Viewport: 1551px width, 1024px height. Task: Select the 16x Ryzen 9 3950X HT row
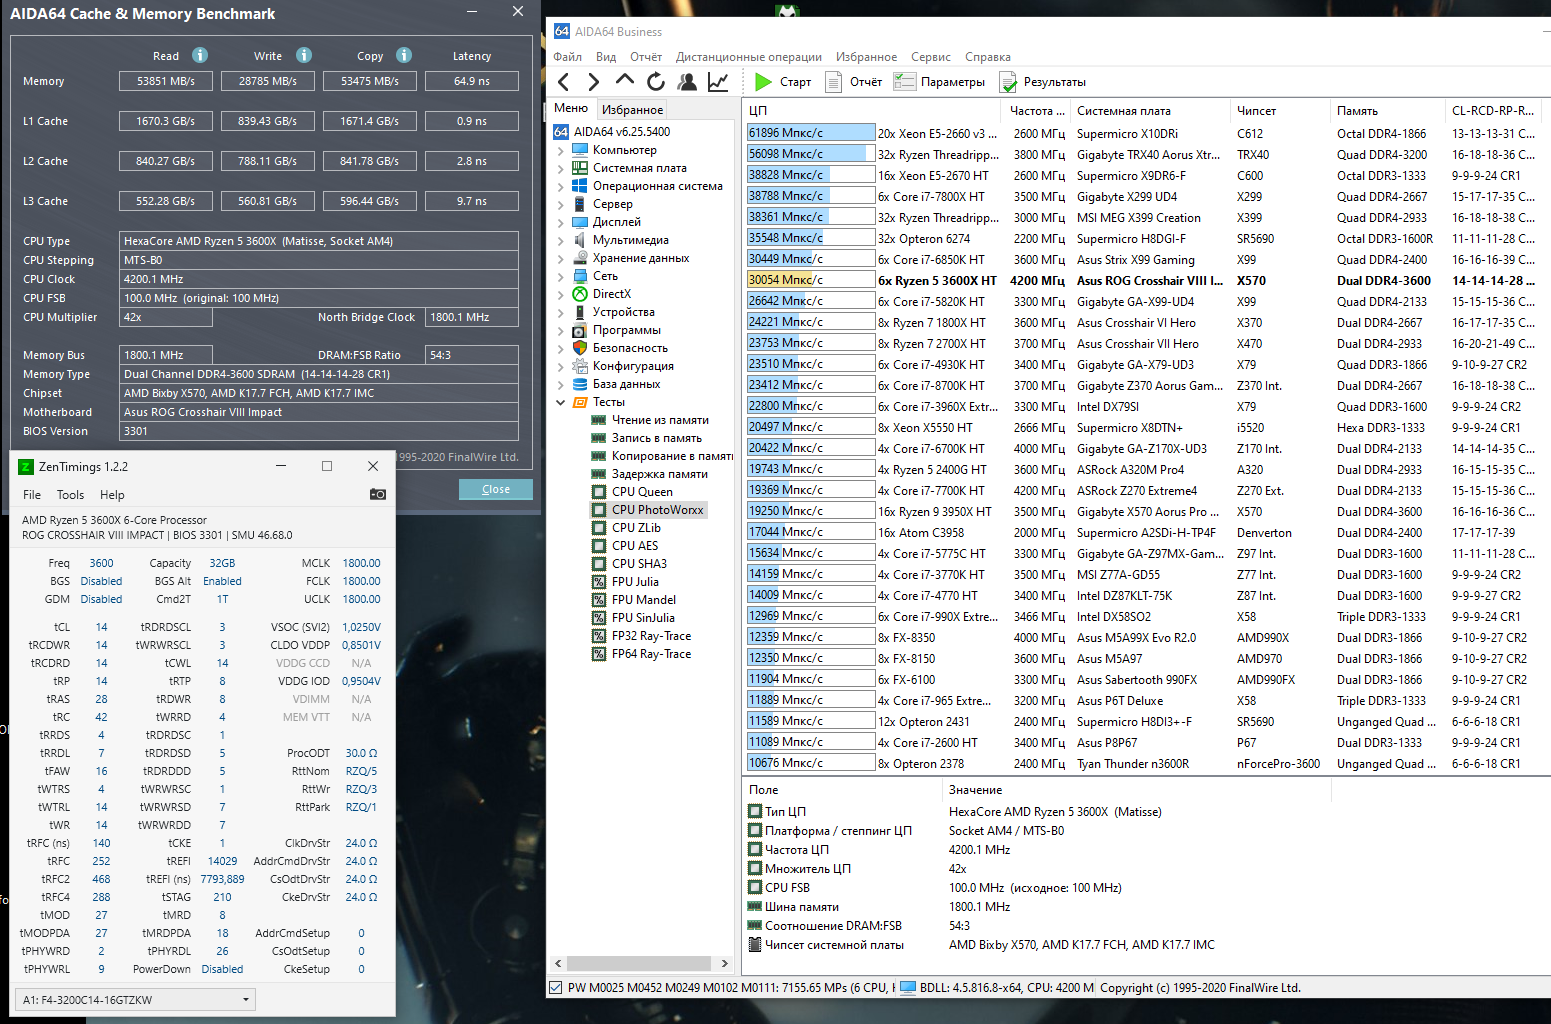pos(1146,511)
